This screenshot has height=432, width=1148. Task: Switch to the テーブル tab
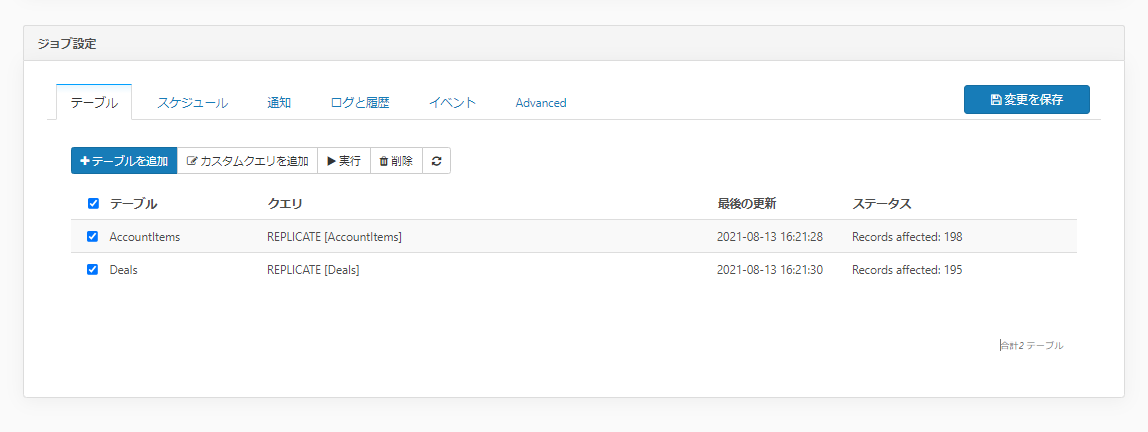(x=94, y=103)
